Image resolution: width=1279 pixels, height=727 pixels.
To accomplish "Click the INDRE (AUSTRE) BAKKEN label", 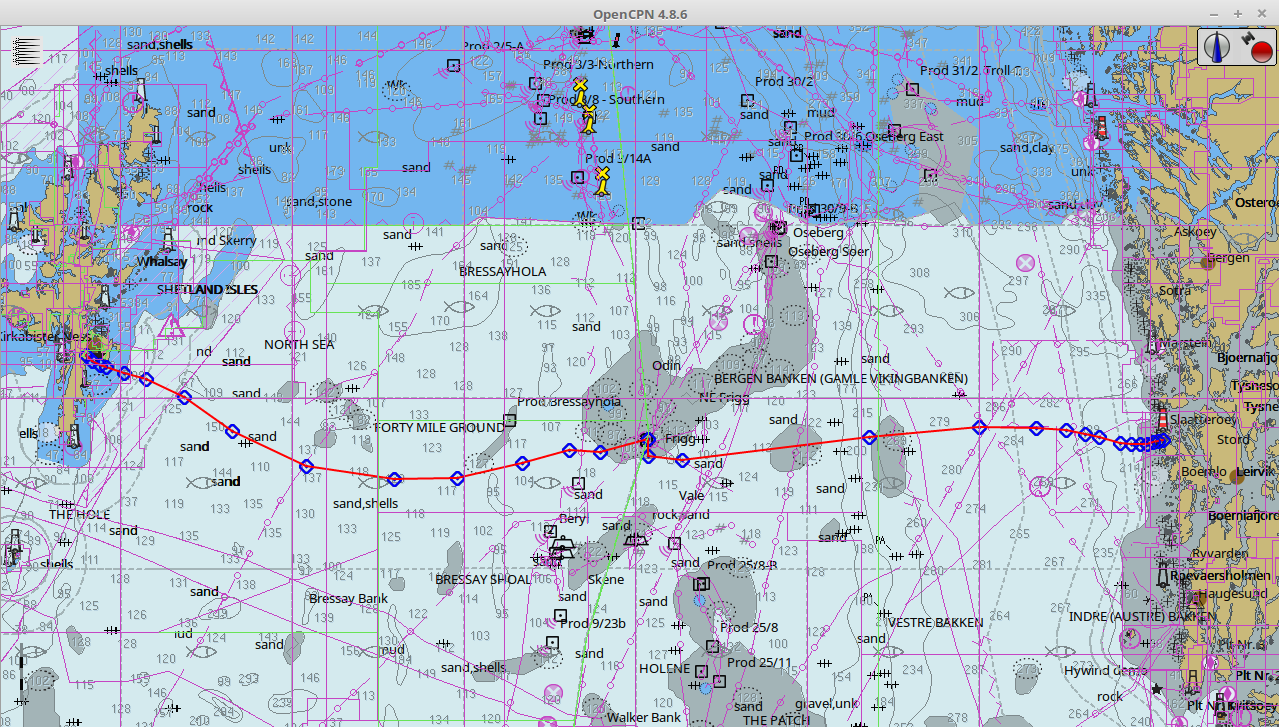I will [x=1143, y=617].
